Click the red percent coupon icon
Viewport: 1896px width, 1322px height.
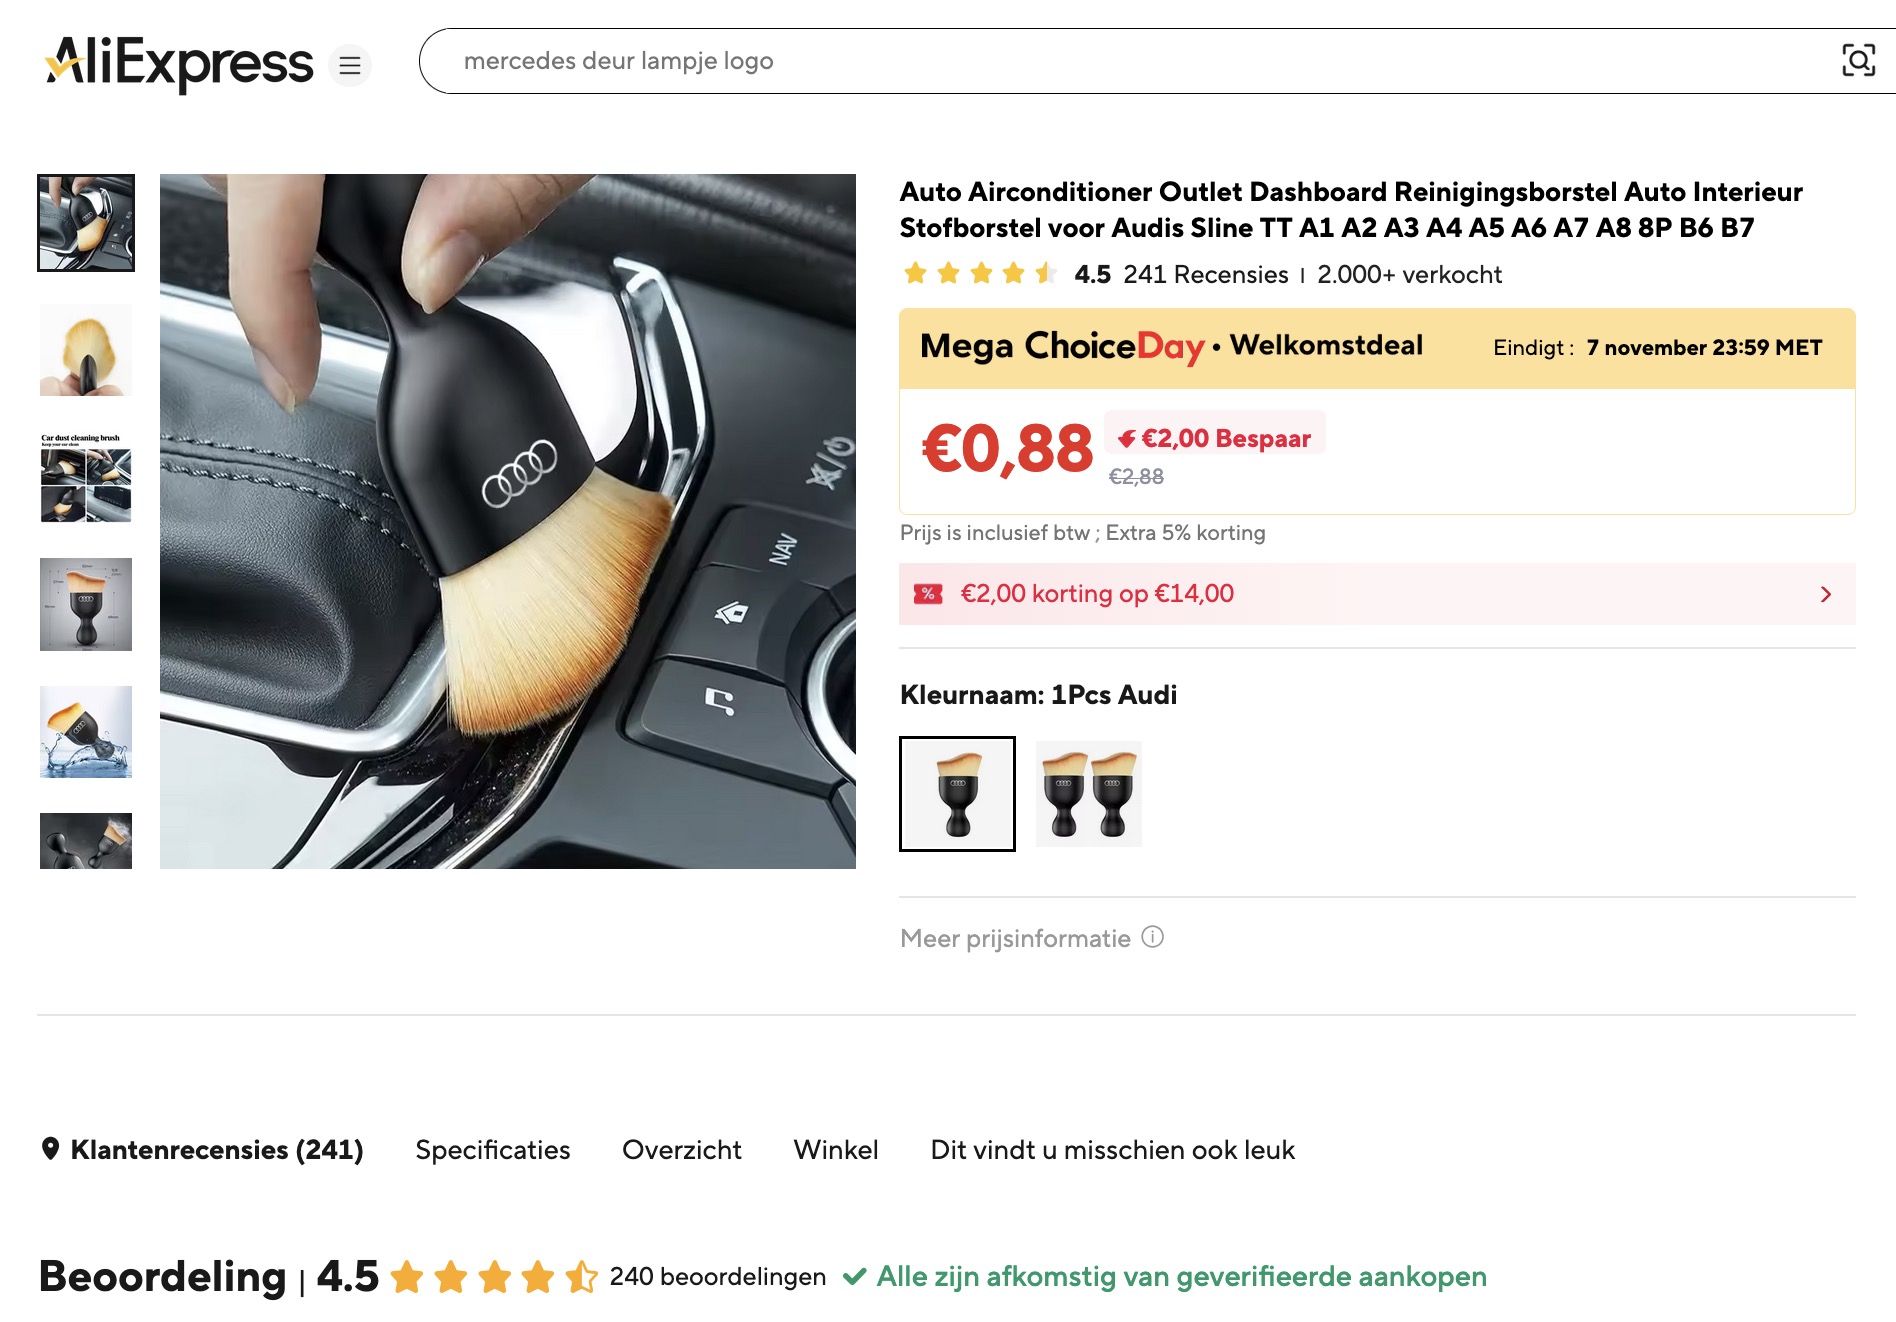coord(930,594)
